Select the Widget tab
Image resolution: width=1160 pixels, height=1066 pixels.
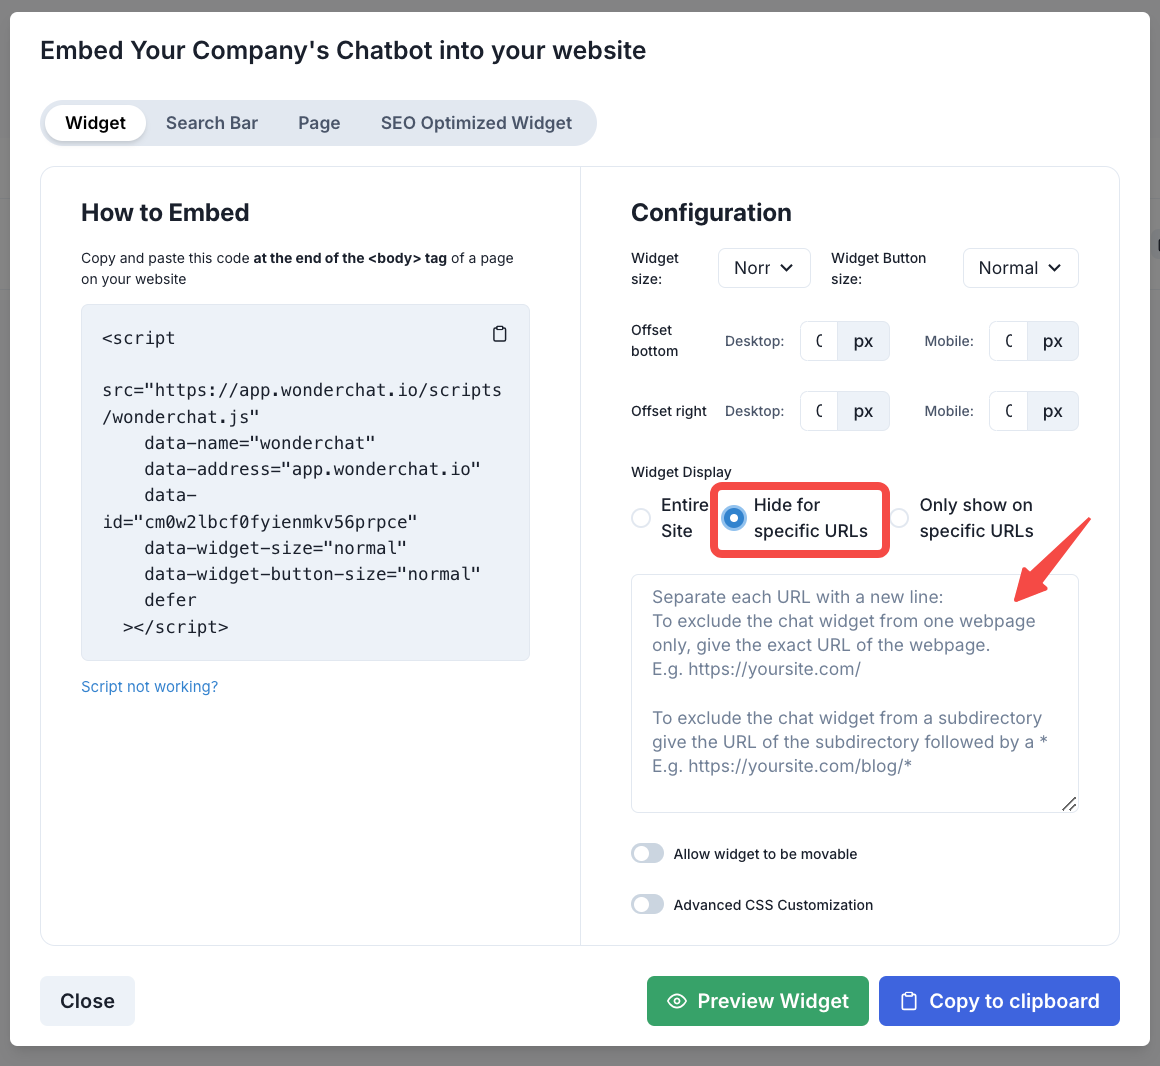pos(96,123)
